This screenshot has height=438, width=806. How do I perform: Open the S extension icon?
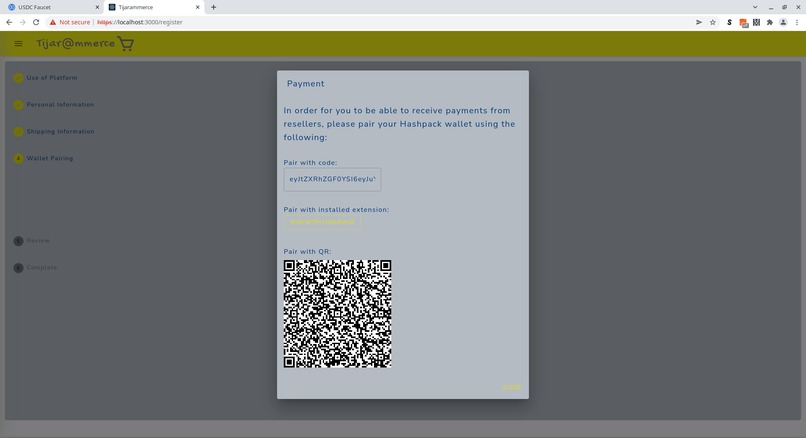tap(729, 22)
